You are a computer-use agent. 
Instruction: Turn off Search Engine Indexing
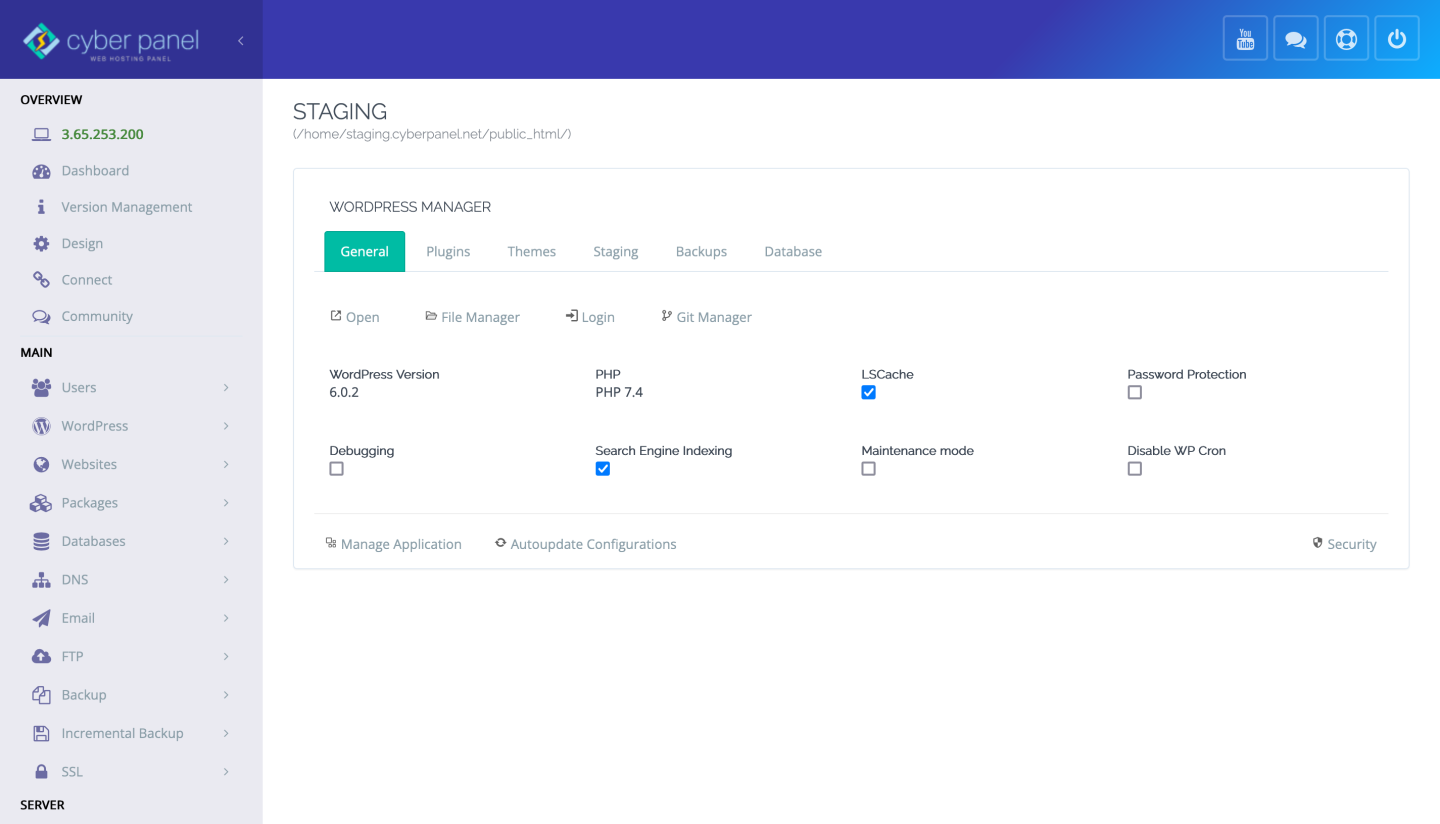602,468
